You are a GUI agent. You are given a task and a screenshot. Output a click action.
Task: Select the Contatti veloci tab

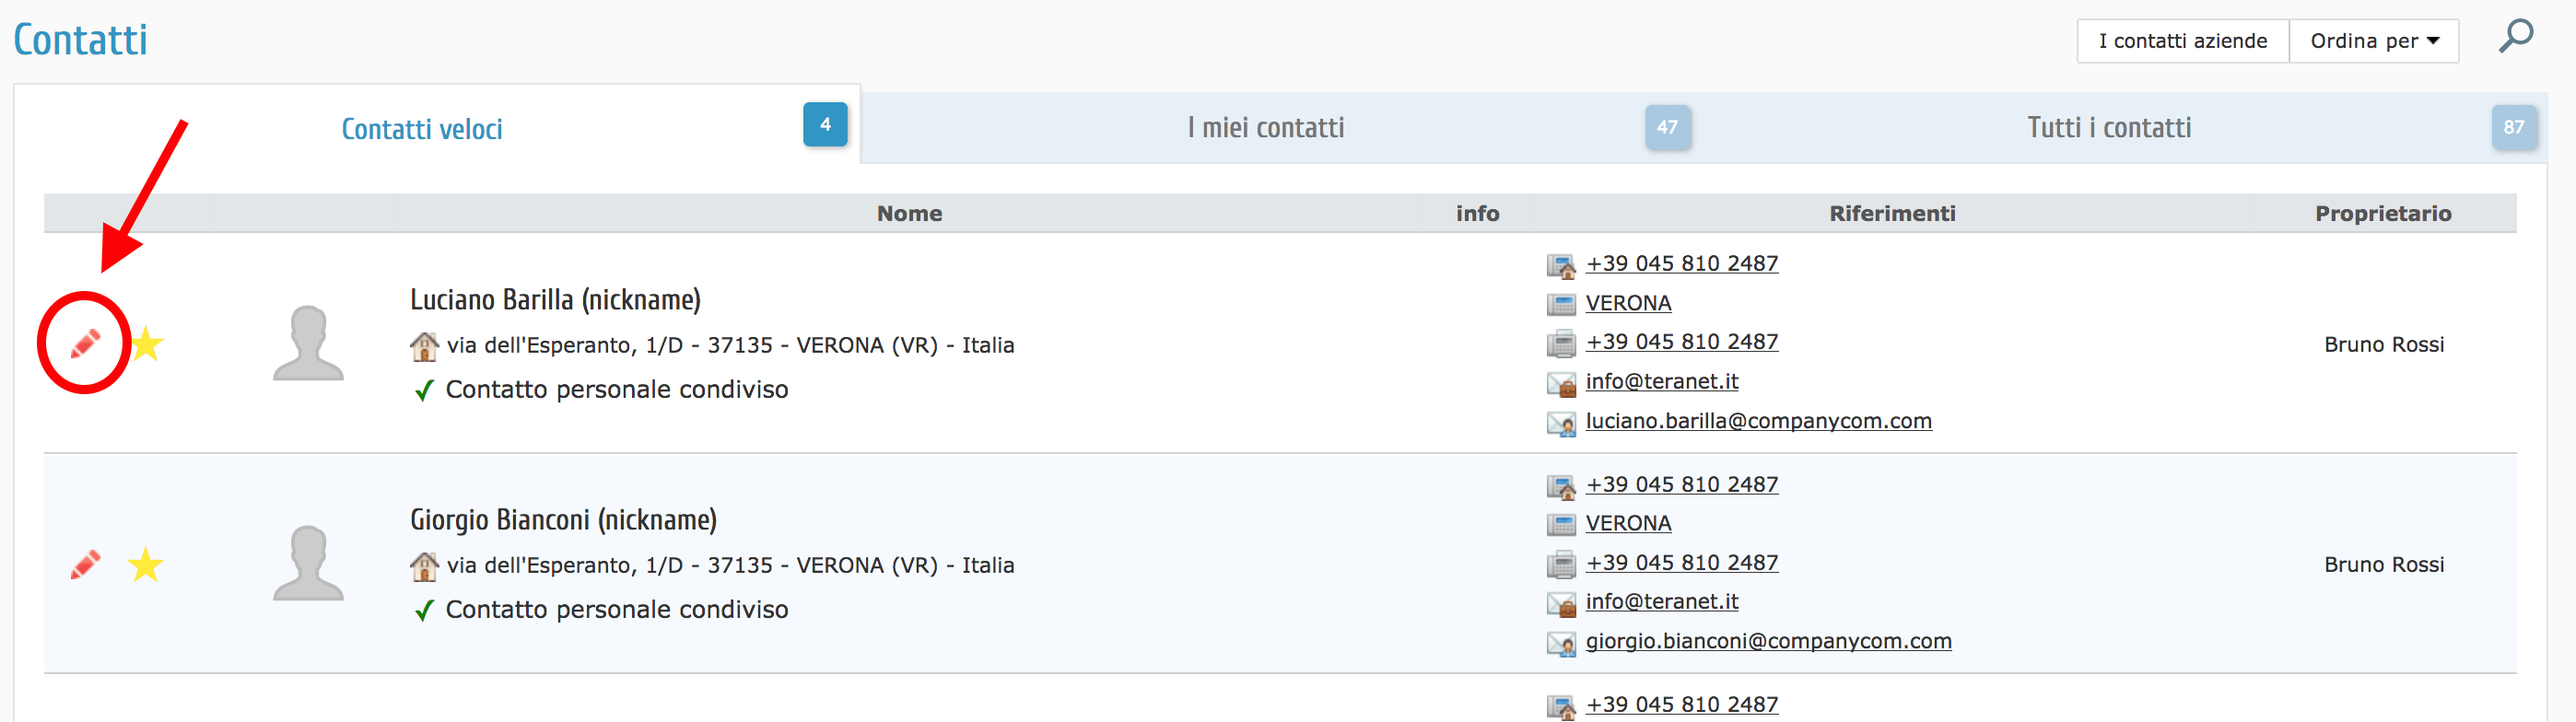(x=421, y=129)
